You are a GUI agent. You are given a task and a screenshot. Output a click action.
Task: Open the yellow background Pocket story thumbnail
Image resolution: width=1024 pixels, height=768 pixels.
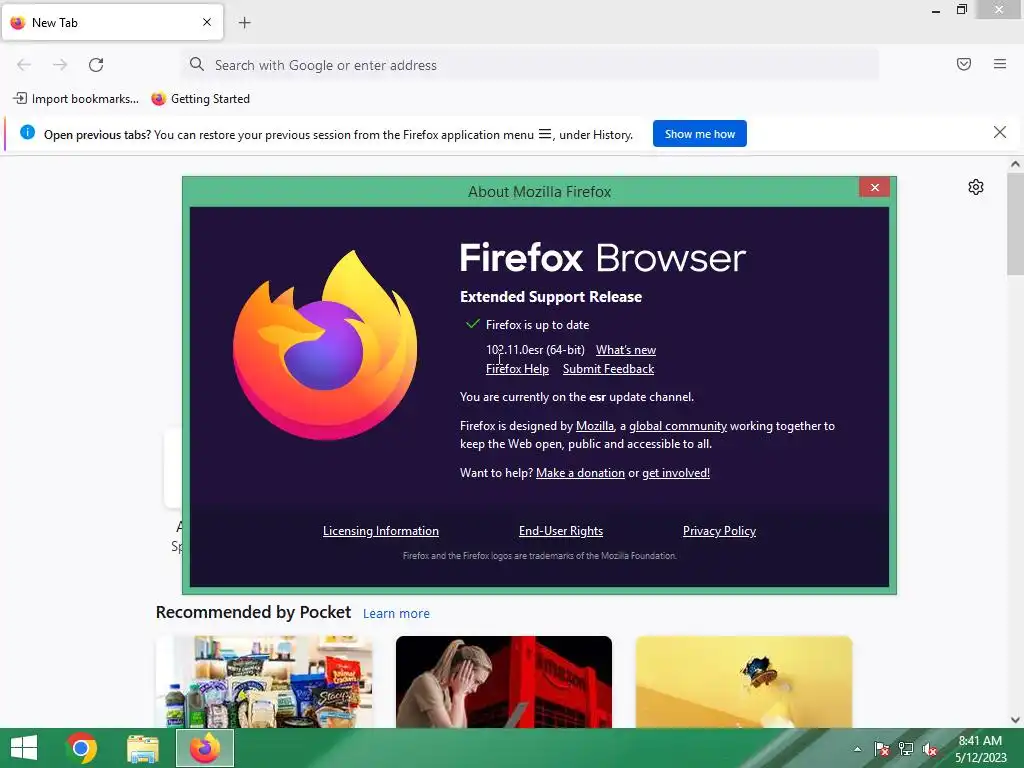tap(744, 682)
